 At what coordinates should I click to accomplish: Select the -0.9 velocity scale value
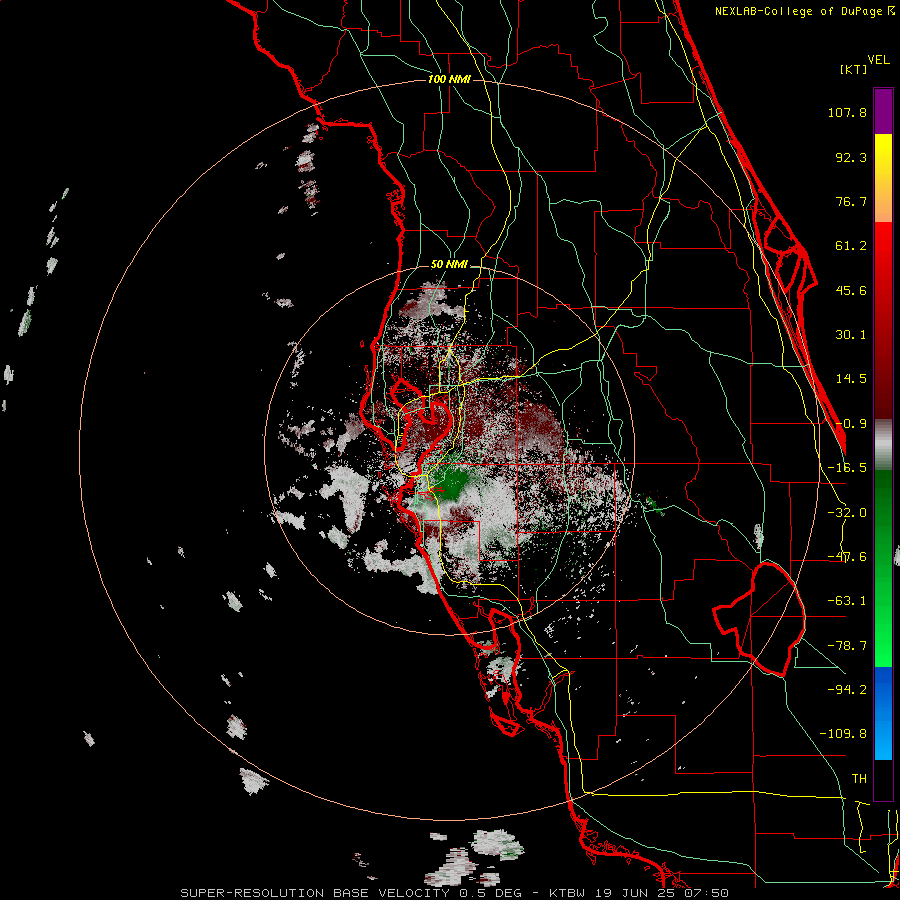(851, 424)
